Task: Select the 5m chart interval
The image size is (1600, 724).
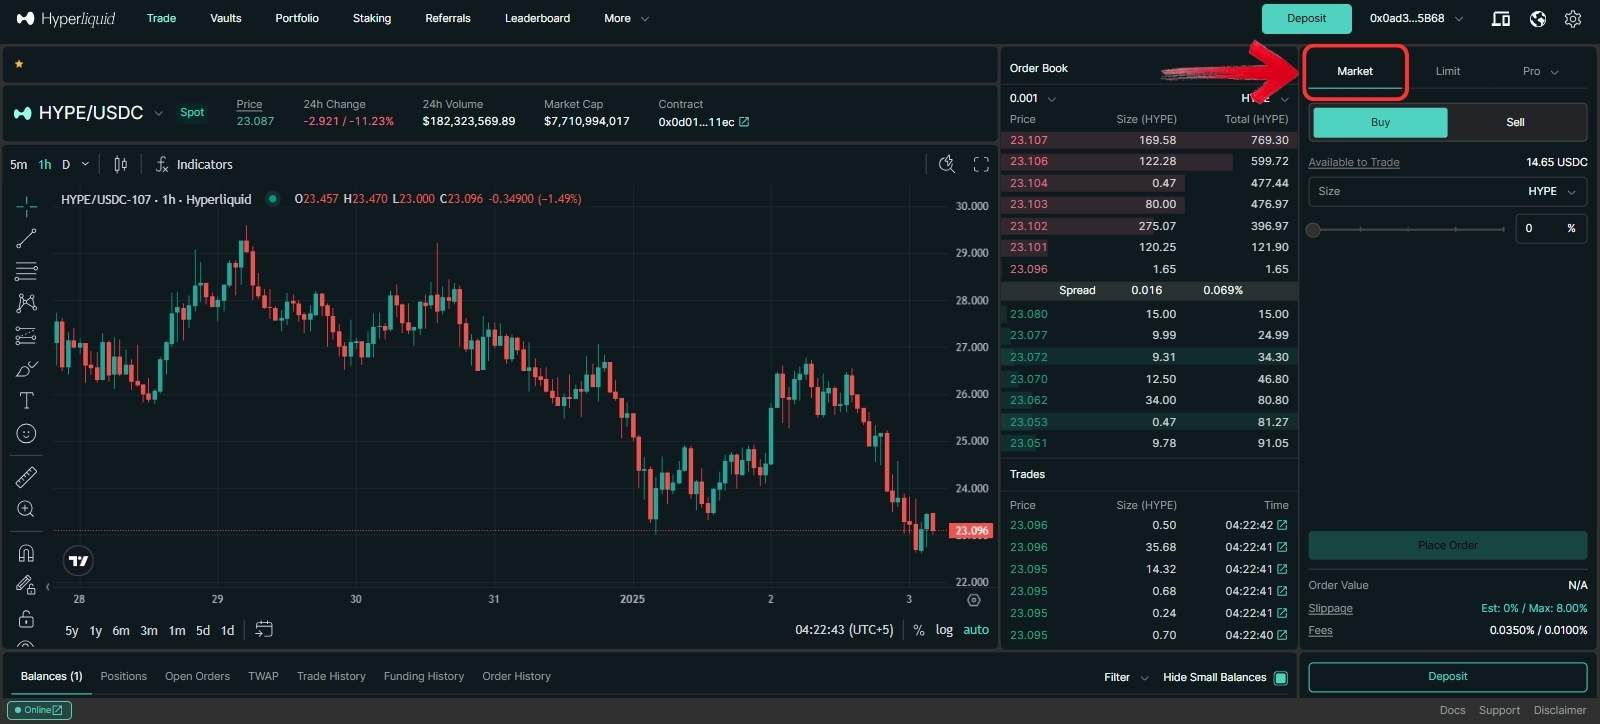Action: [19, 164]
